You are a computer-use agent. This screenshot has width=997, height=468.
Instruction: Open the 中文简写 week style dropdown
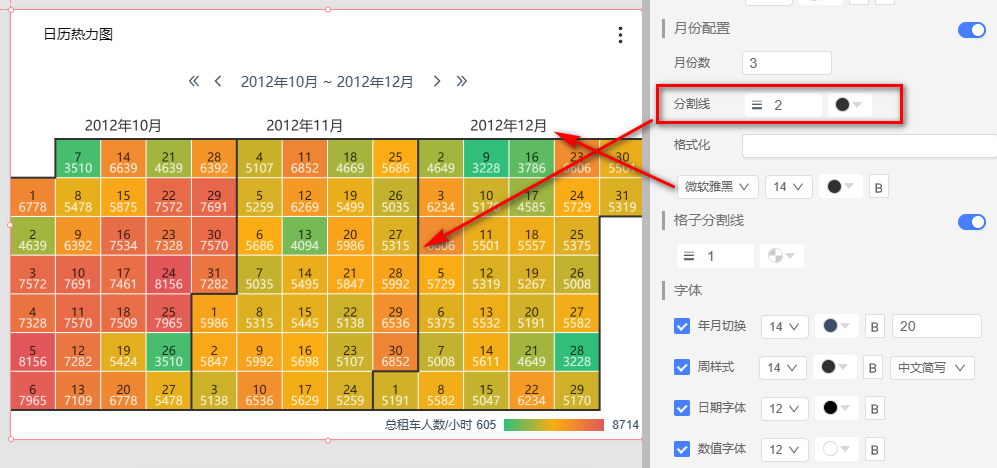[931, 367]
